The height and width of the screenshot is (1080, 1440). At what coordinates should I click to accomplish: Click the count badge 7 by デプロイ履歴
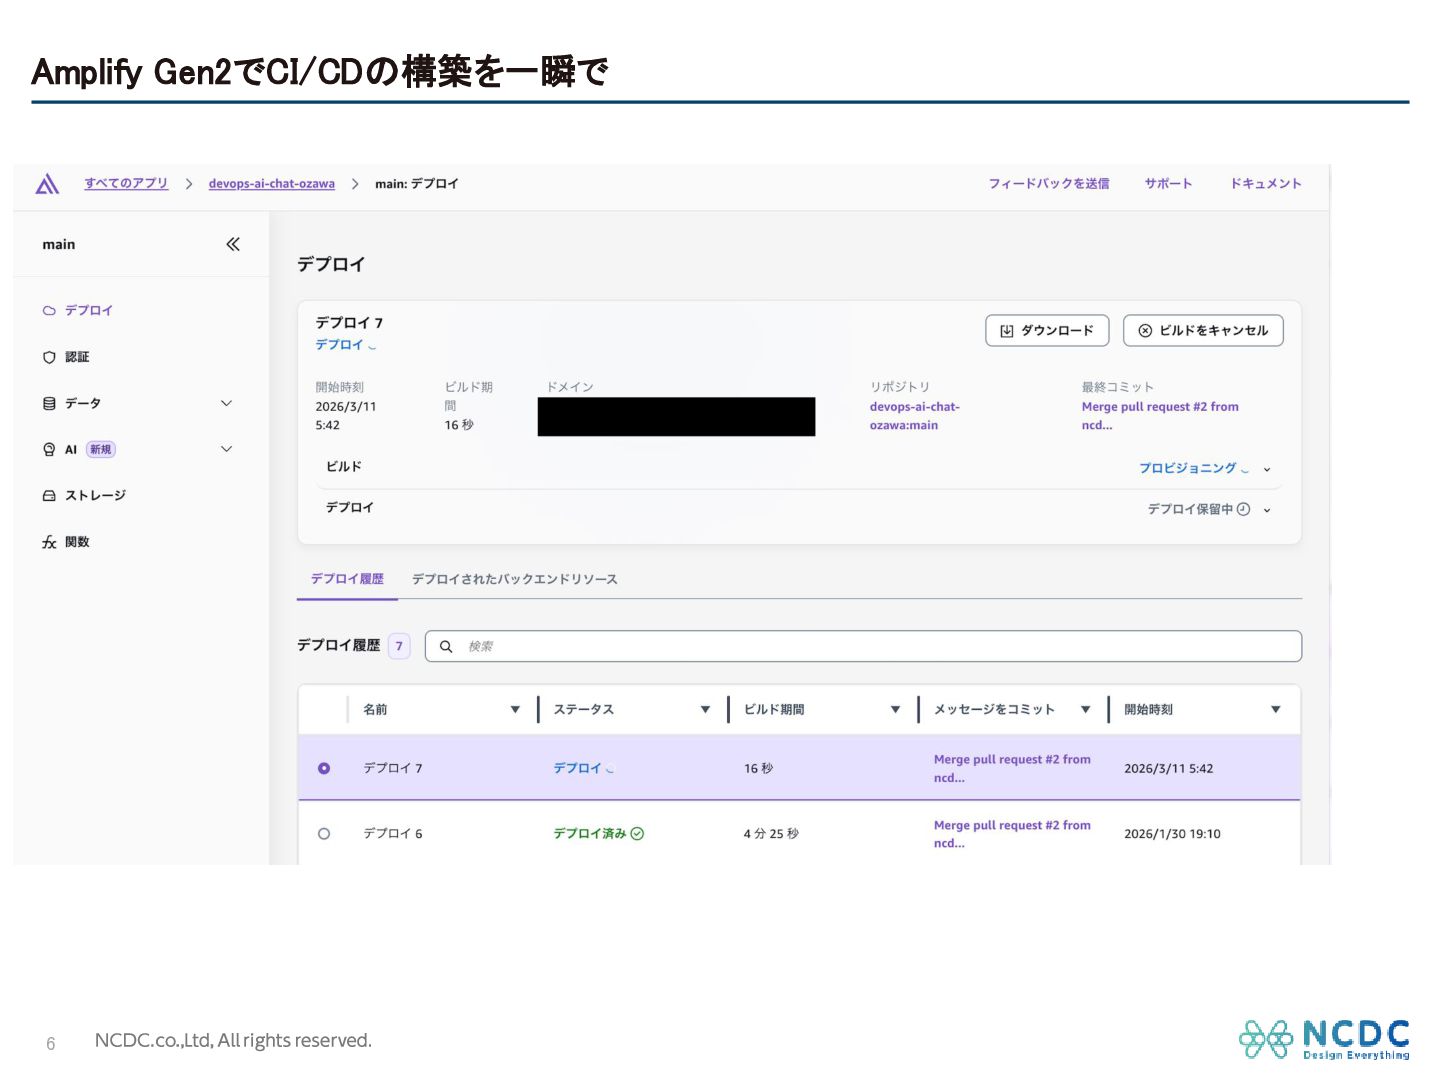399,646
